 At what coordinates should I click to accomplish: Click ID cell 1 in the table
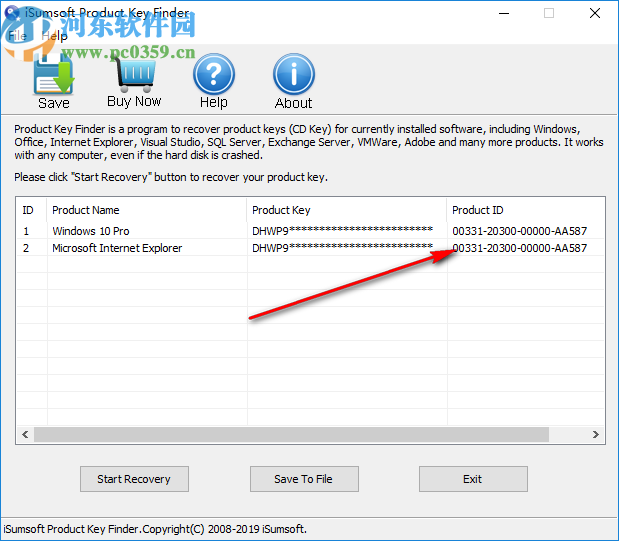[x=26, y=231]
